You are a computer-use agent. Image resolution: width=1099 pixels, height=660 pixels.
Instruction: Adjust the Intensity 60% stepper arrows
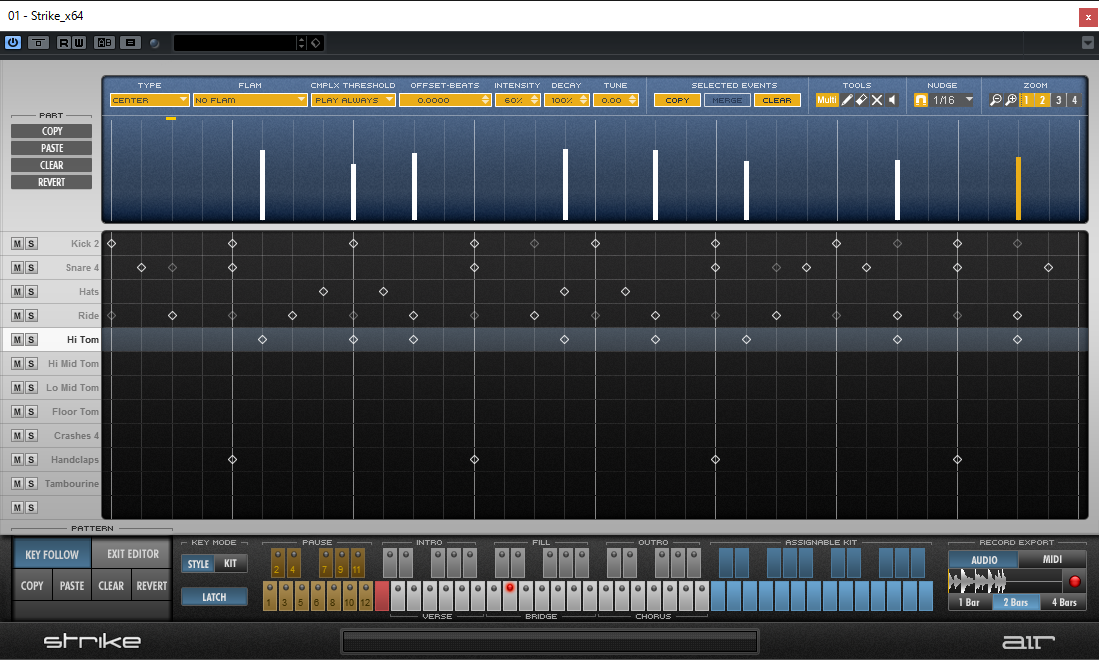(x=535, y=100)
